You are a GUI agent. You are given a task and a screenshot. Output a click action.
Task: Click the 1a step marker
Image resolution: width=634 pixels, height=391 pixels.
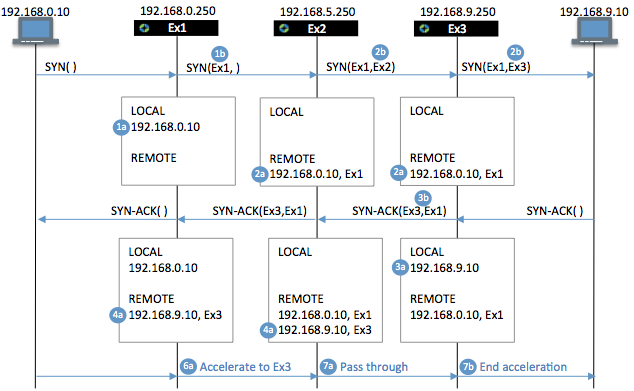pos(121,127)
